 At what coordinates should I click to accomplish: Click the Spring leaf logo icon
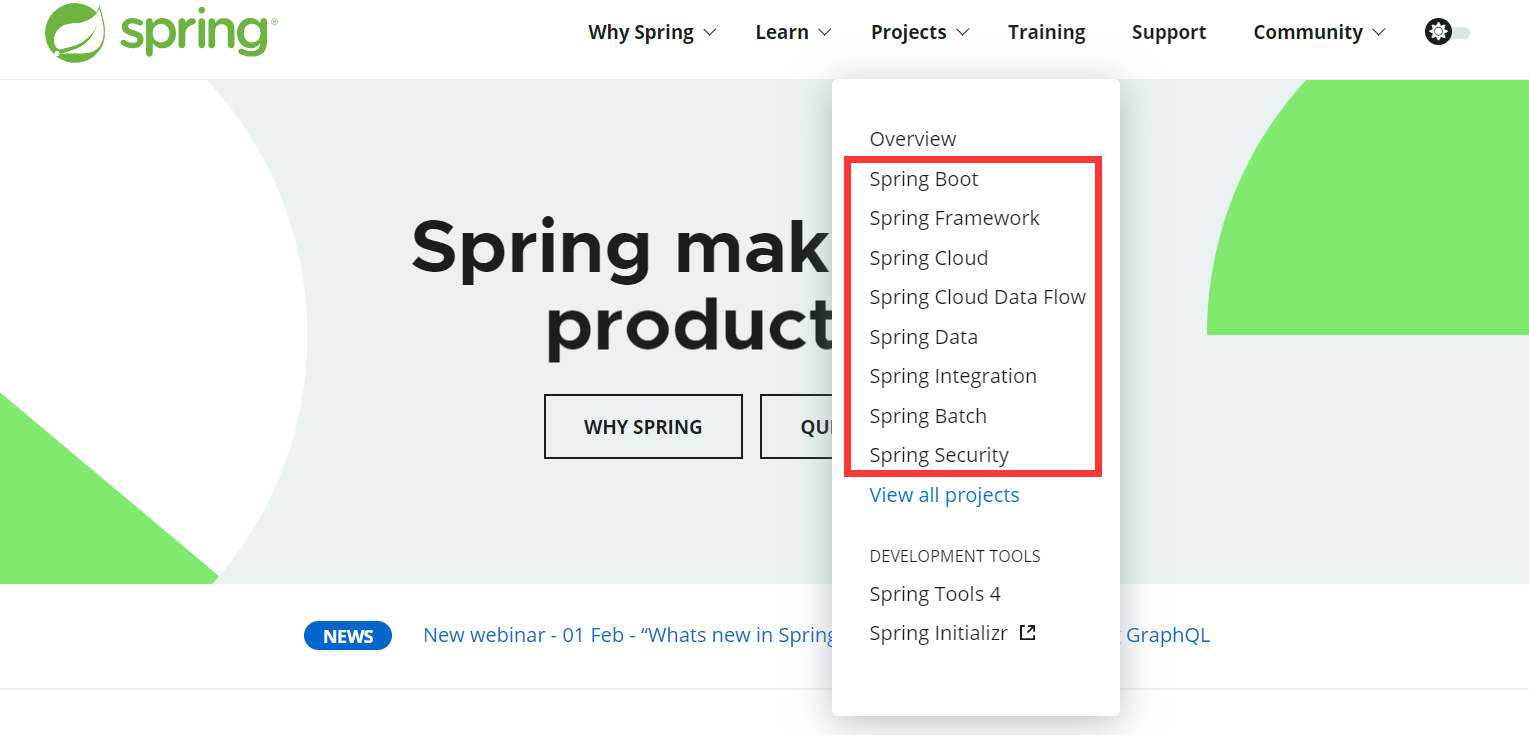pos(76,32)
